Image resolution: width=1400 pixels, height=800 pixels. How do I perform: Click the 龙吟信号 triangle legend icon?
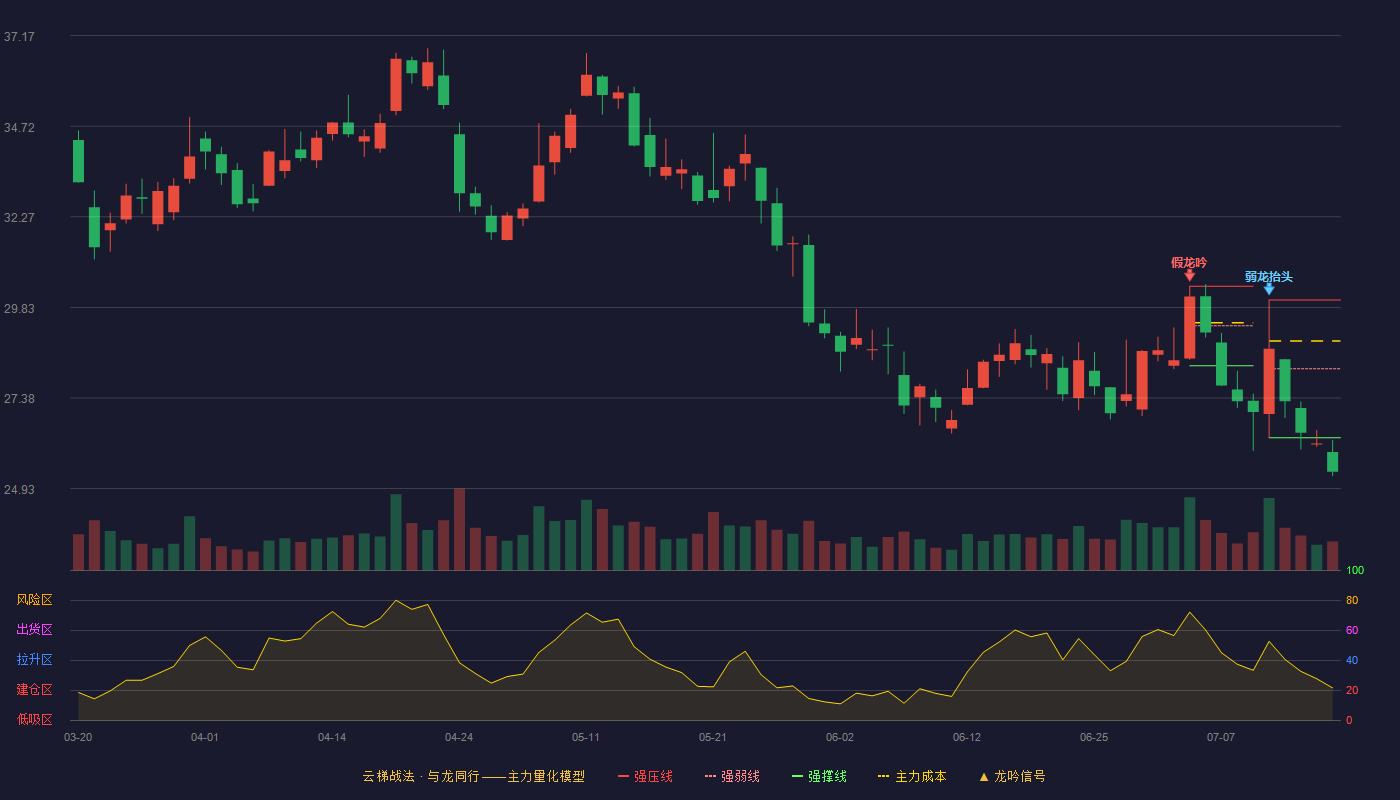pyautogui.click(x=984, y=776)
